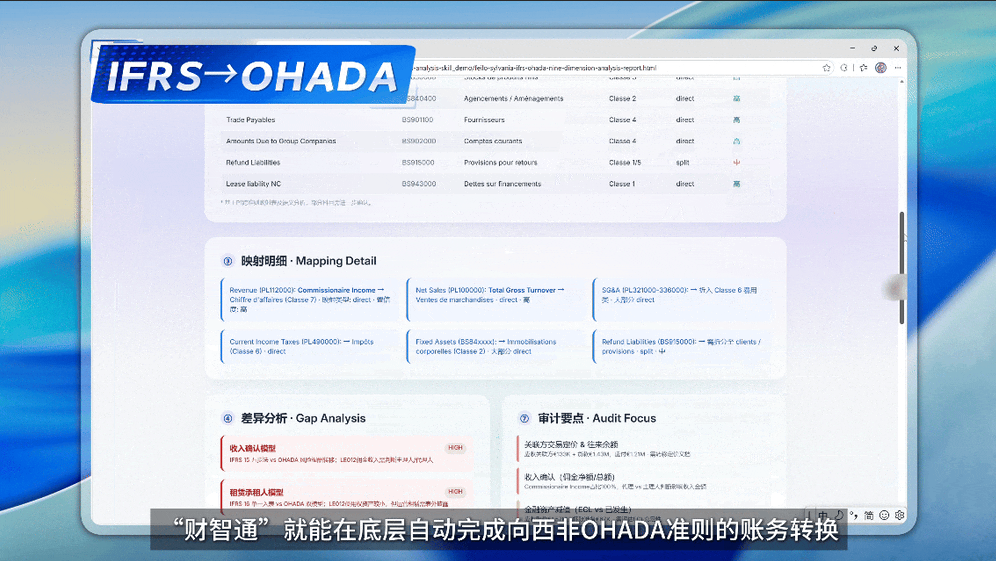This screenshot has height=561, width=996.
Task: Click the IME emoji smiley icon
Action: pos(884,515)
